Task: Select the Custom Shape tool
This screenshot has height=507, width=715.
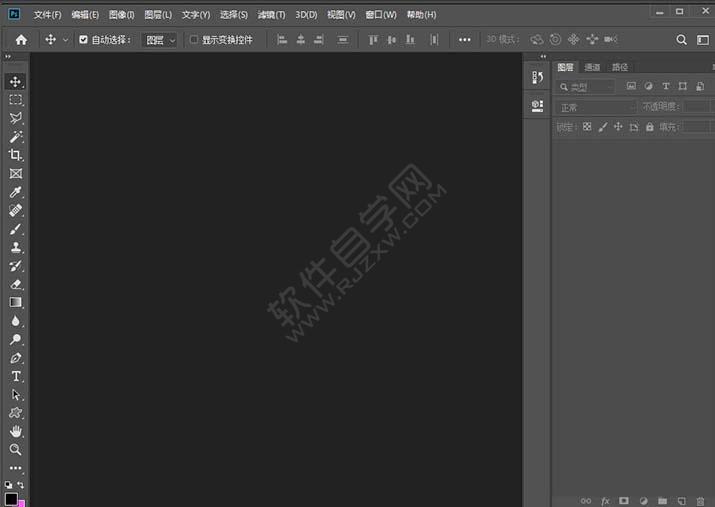Action: click(16, 413)
